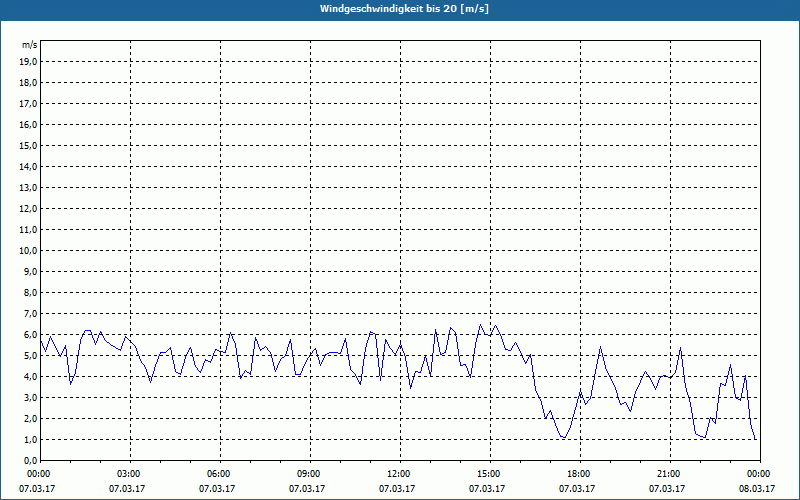Select the 10,0 y-axis label

28,251
